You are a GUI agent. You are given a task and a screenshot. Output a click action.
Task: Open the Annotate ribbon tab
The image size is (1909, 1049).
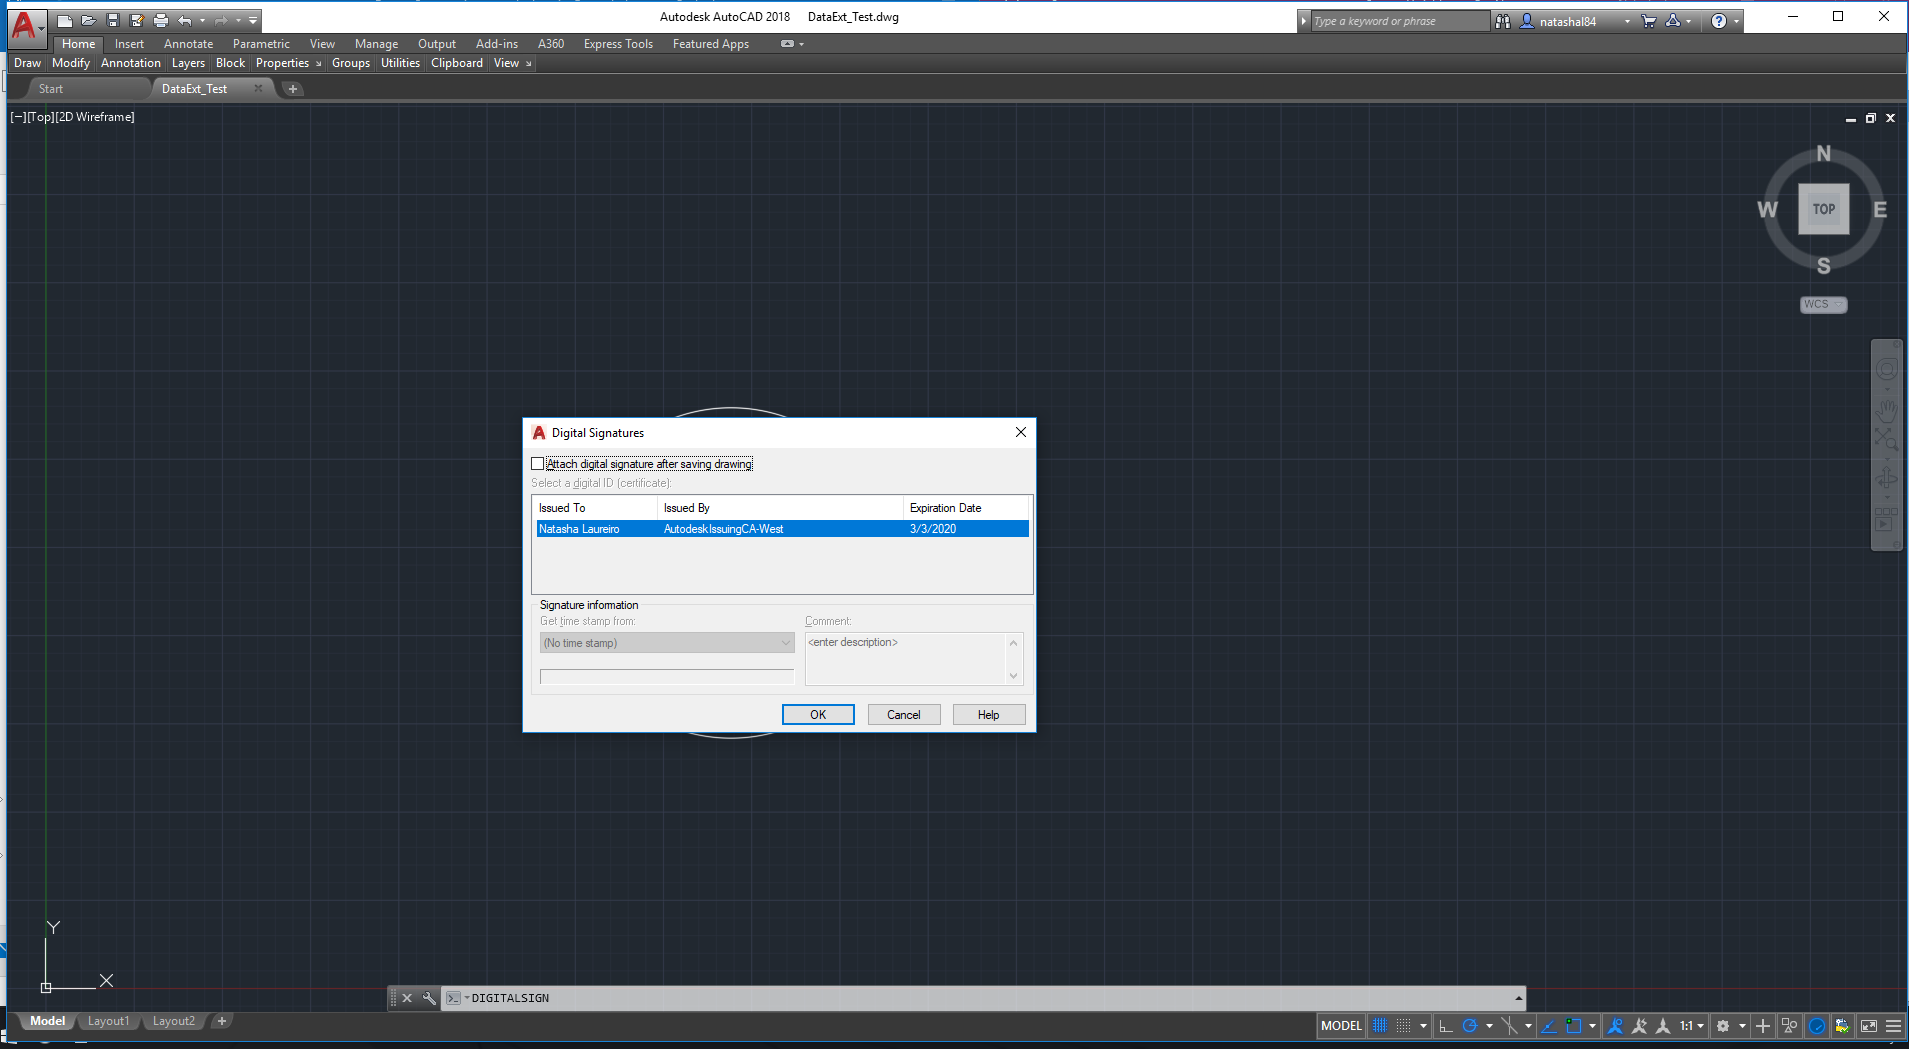pos(188,44)
